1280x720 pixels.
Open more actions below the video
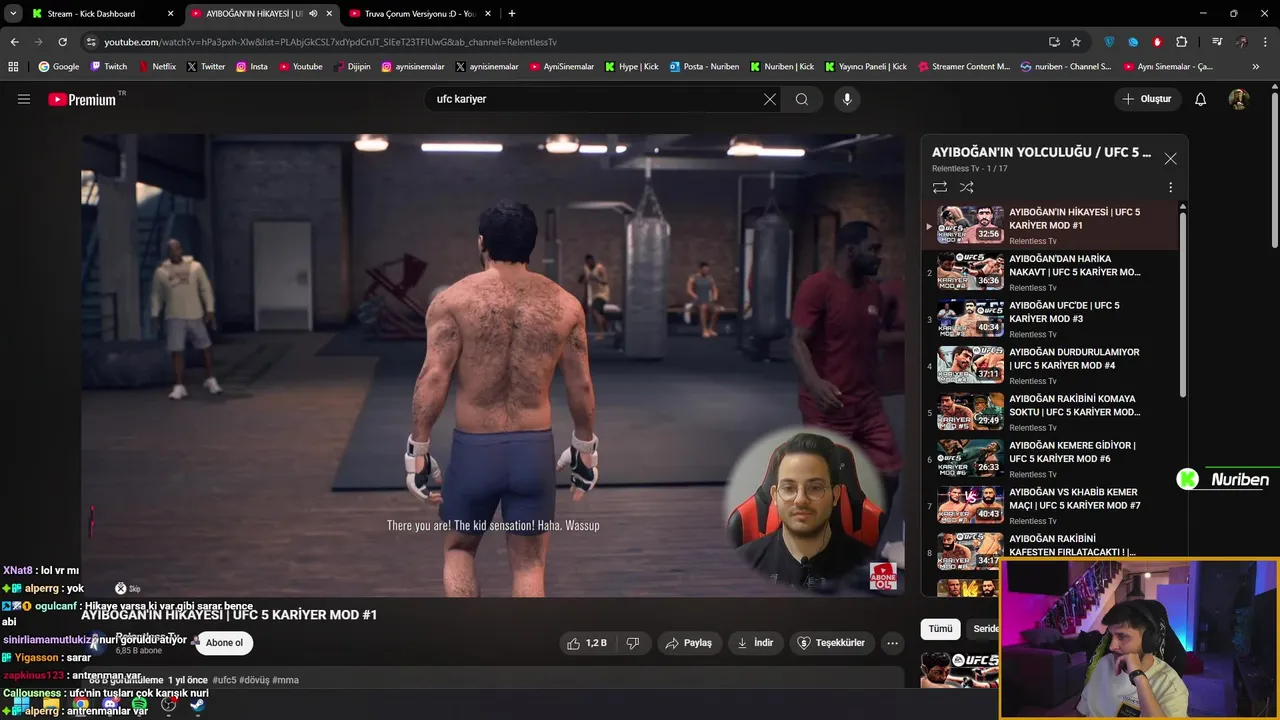coord(893,643)
